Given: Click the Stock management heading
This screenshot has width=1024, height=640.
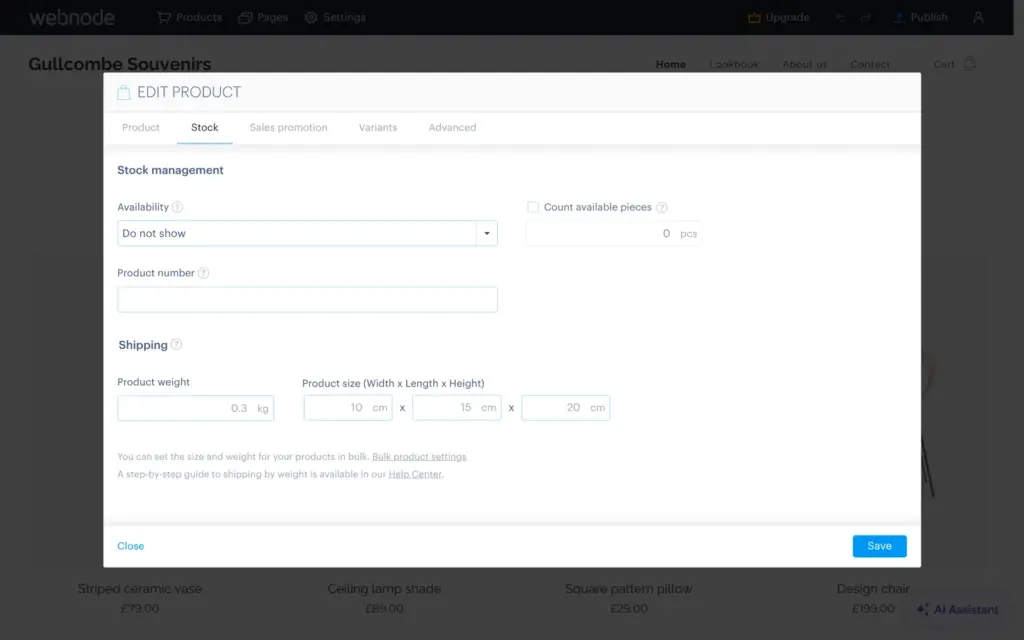Looking at the screenshot, I should 170,170.
